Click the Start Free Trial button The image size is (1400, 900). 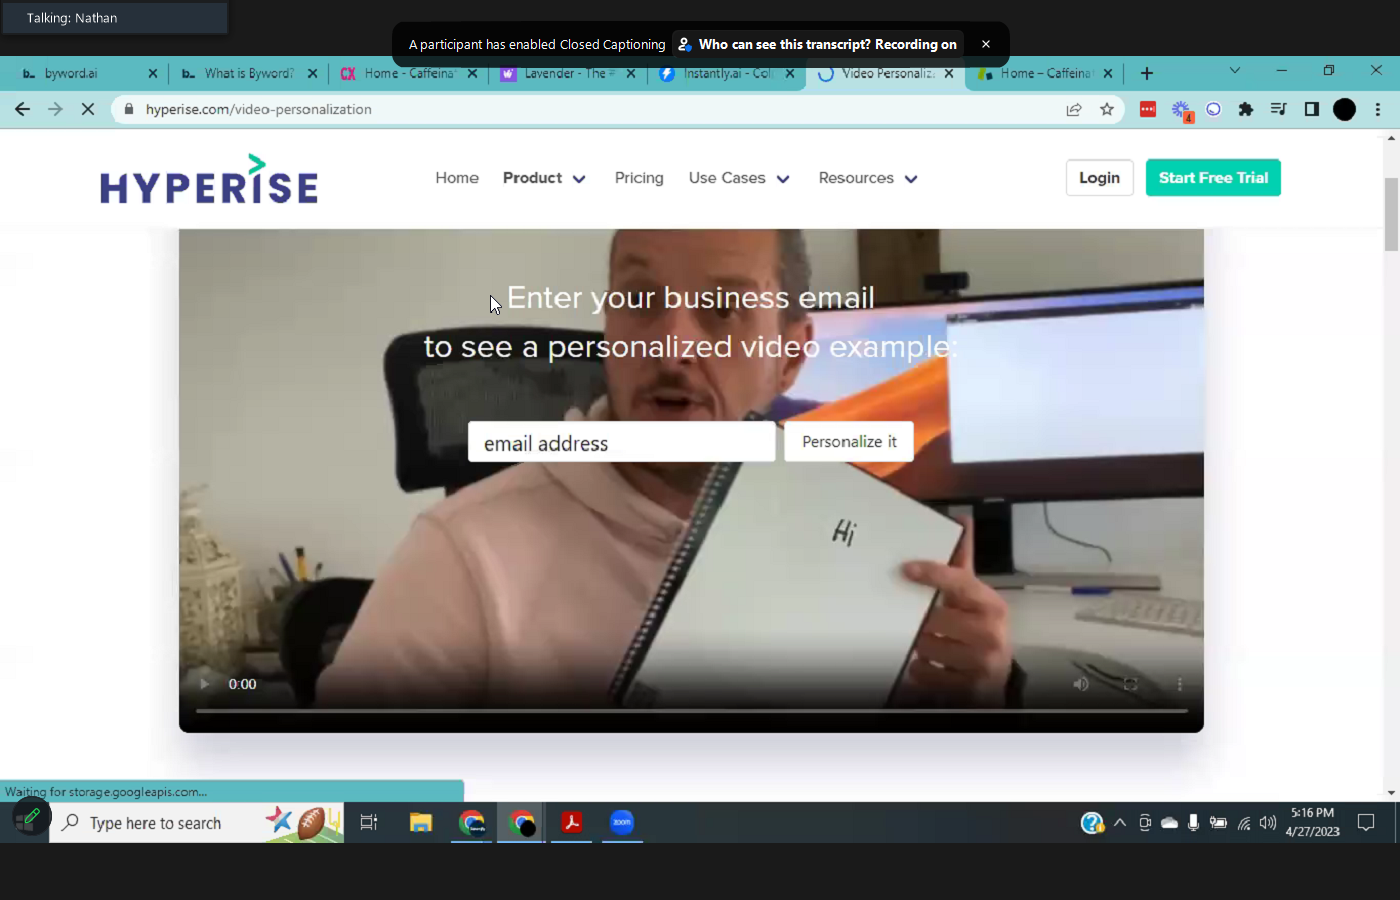(x=1213, y=178)
